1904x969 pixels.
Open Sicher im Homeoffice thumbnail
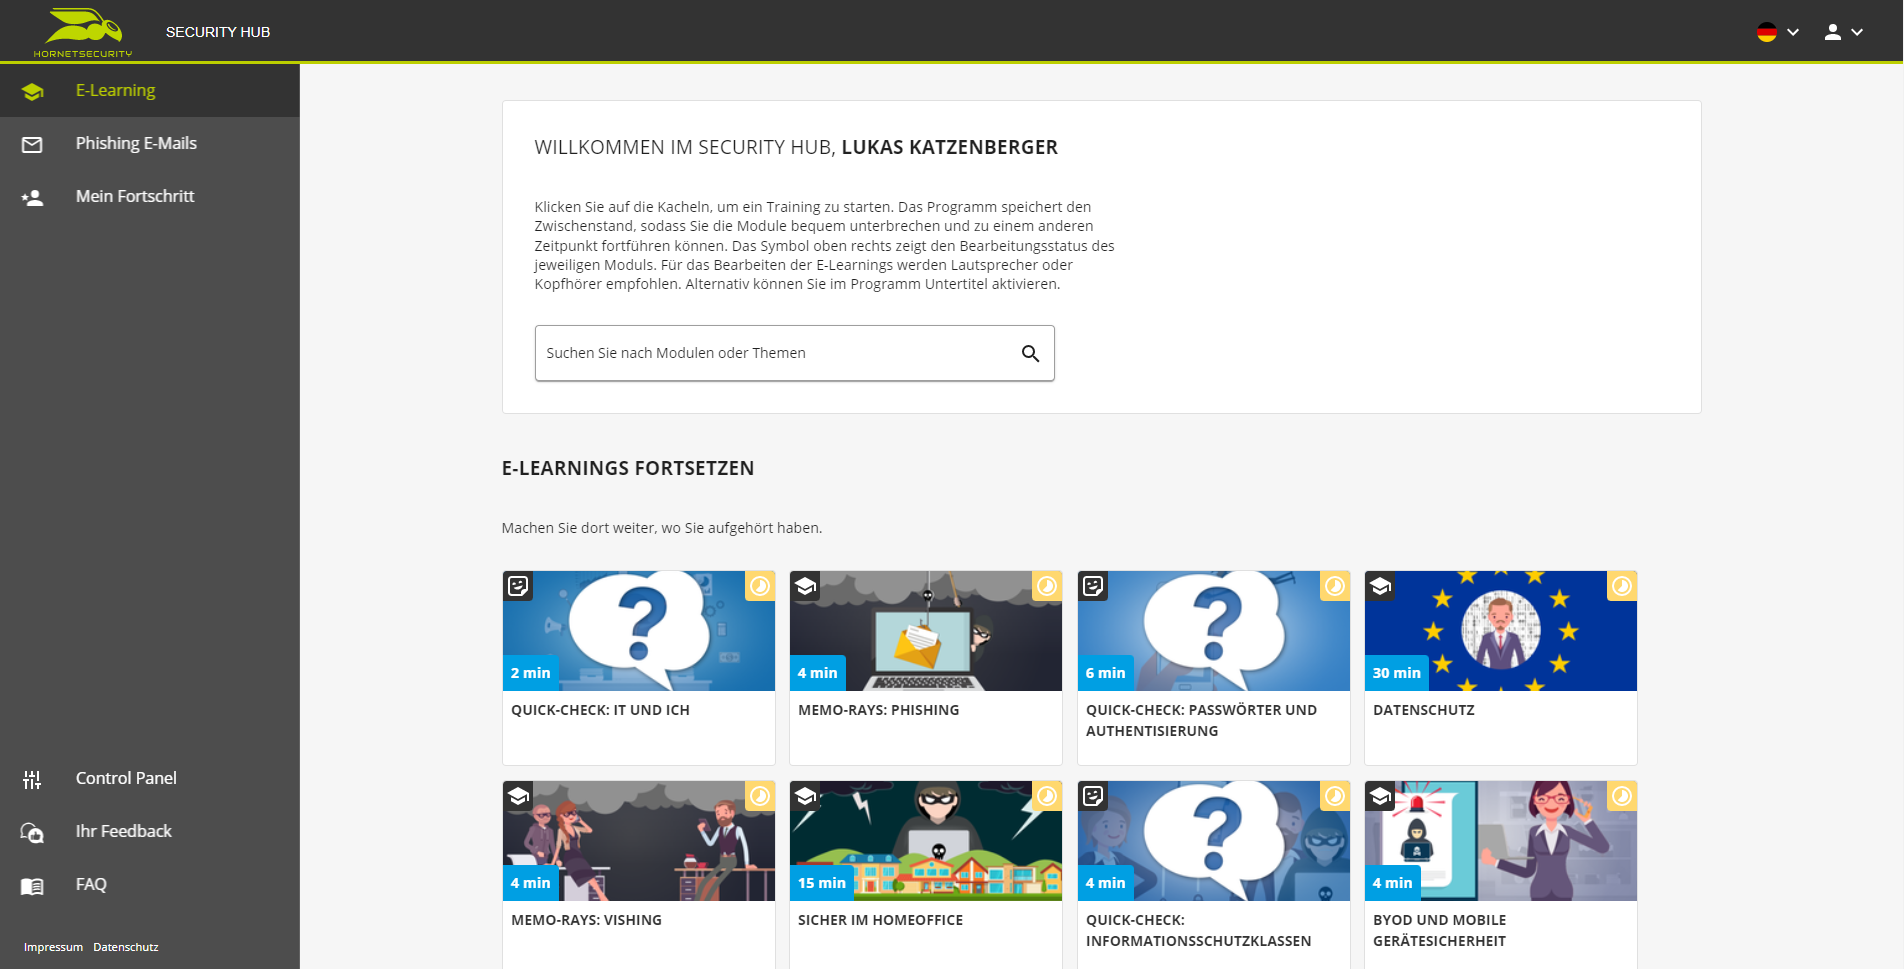coord(926,841)
